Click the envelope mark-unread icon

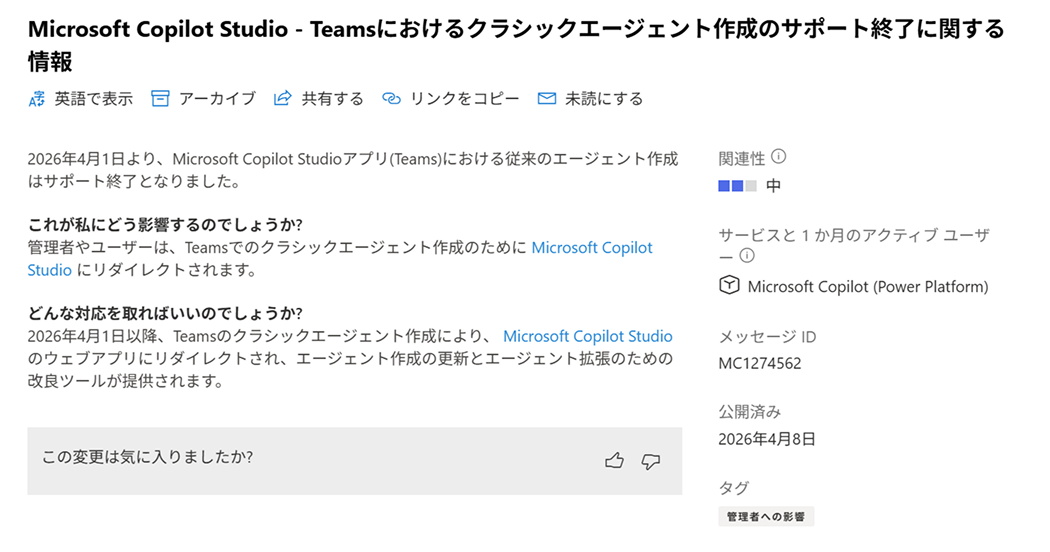point(546,99)
